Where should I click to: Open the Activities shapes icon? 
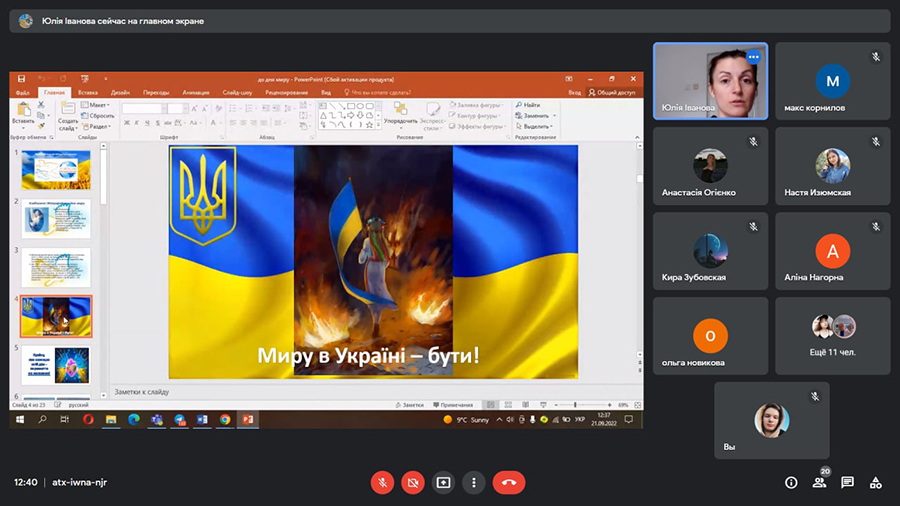click(x=876, y=482)
